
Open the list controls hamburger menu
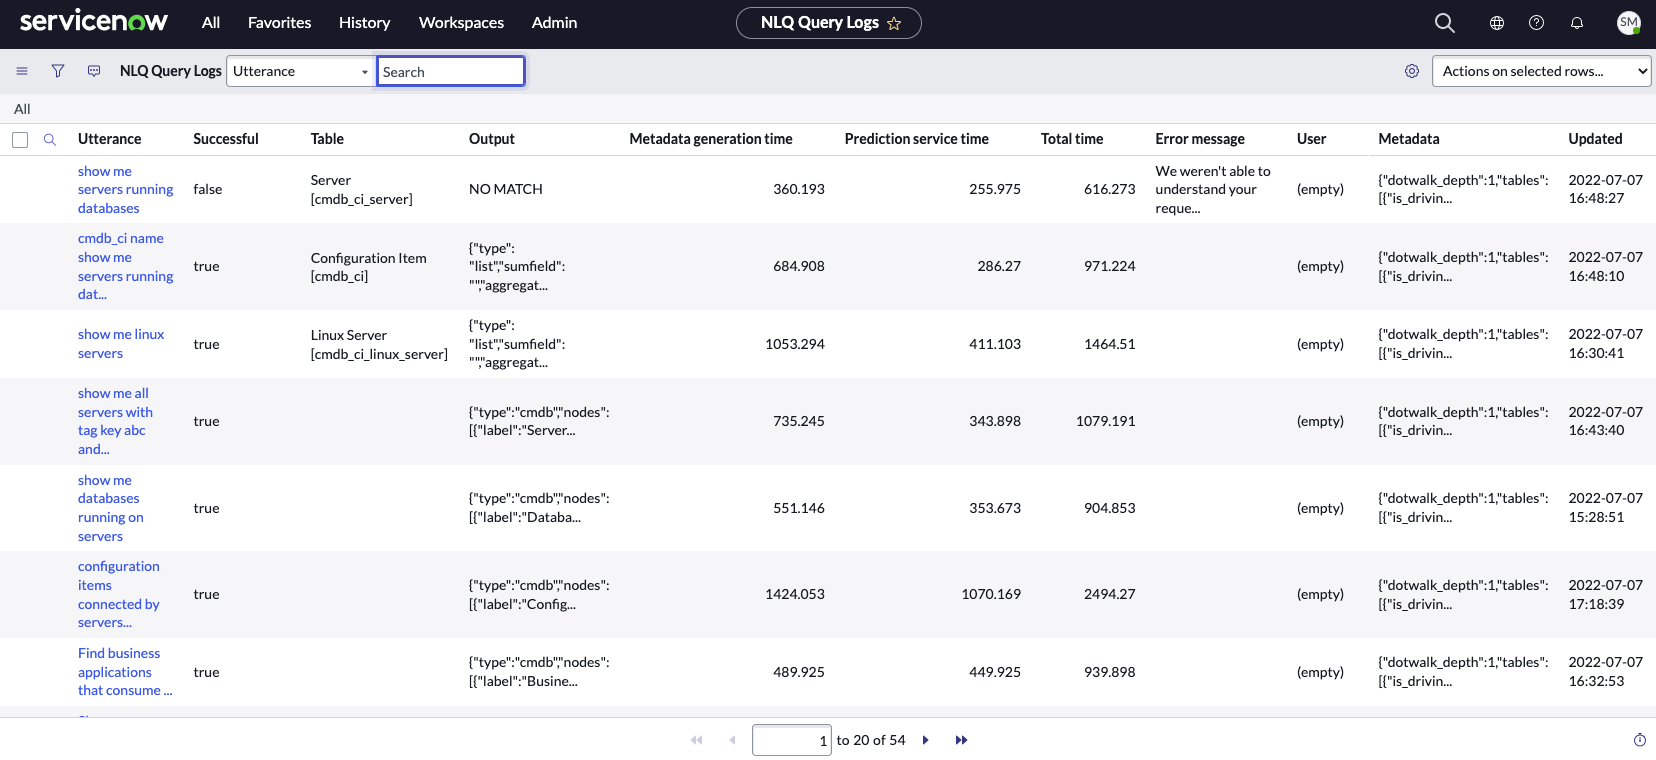coord(22,71)
